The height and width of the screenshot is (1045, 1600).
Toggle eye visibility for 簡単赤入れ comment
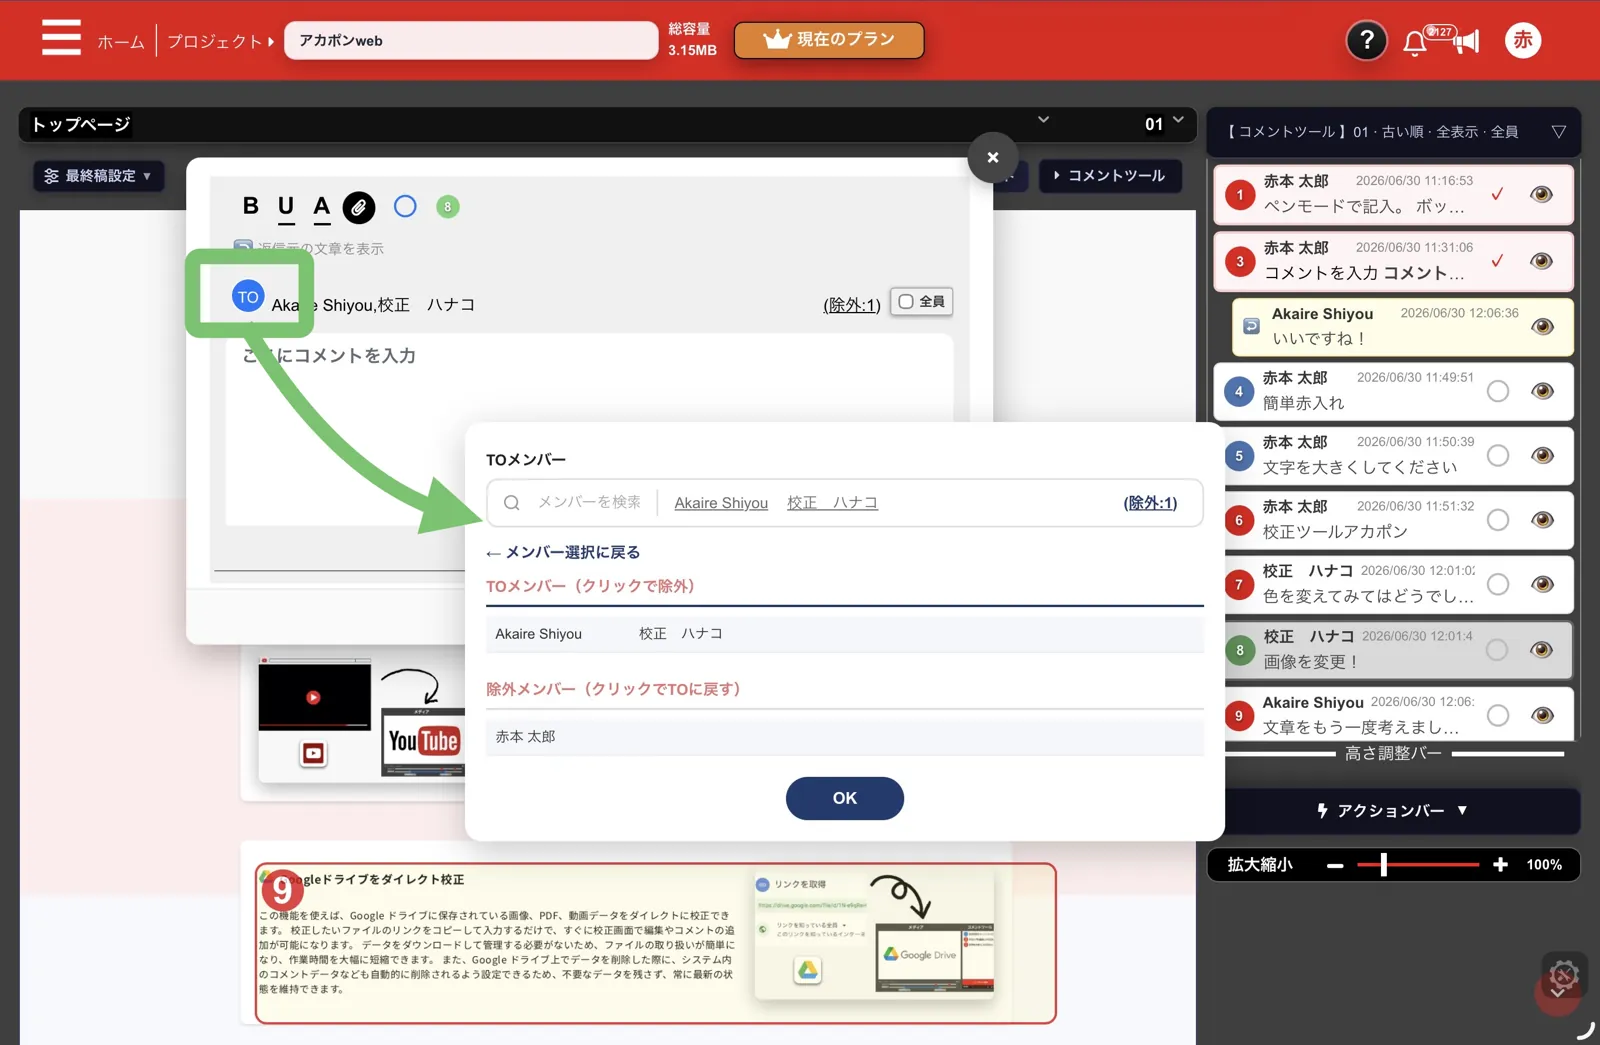(x=1542, y=391)
